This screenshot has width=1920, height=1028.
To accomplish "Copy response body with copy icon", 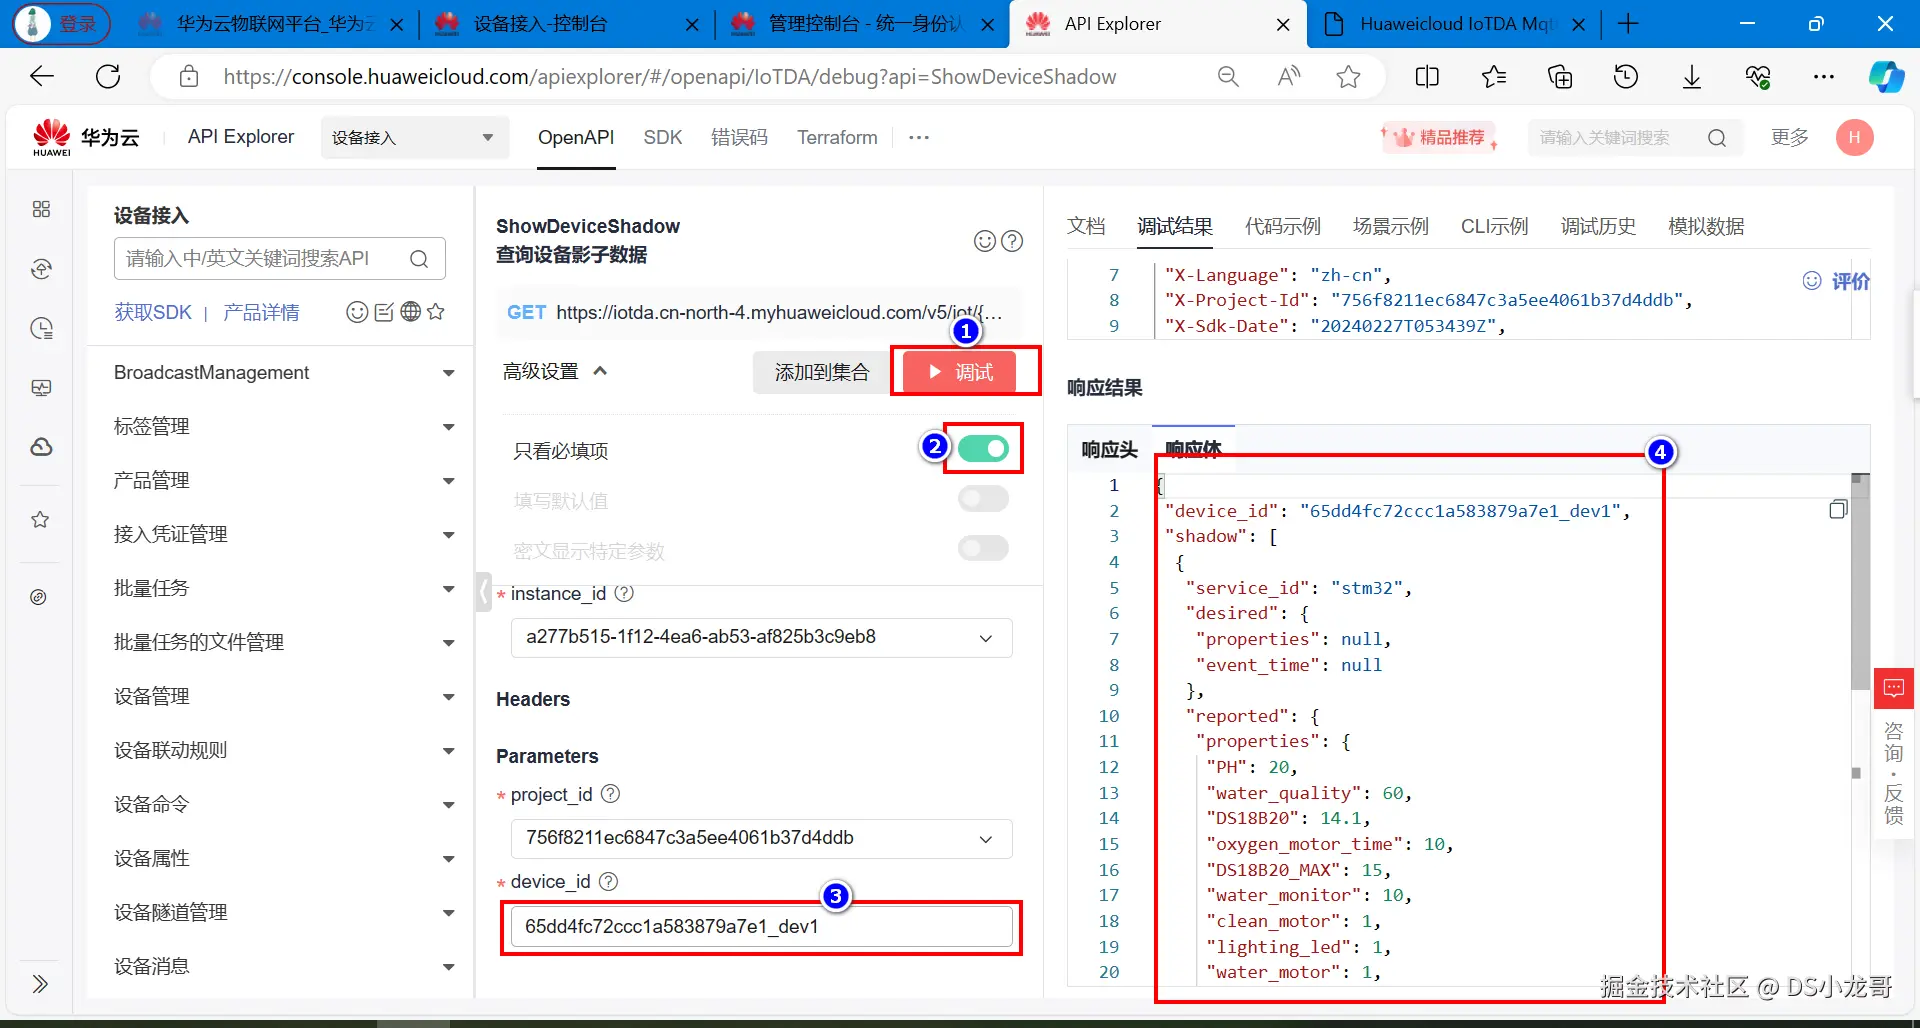I will tap(1838, 510).
